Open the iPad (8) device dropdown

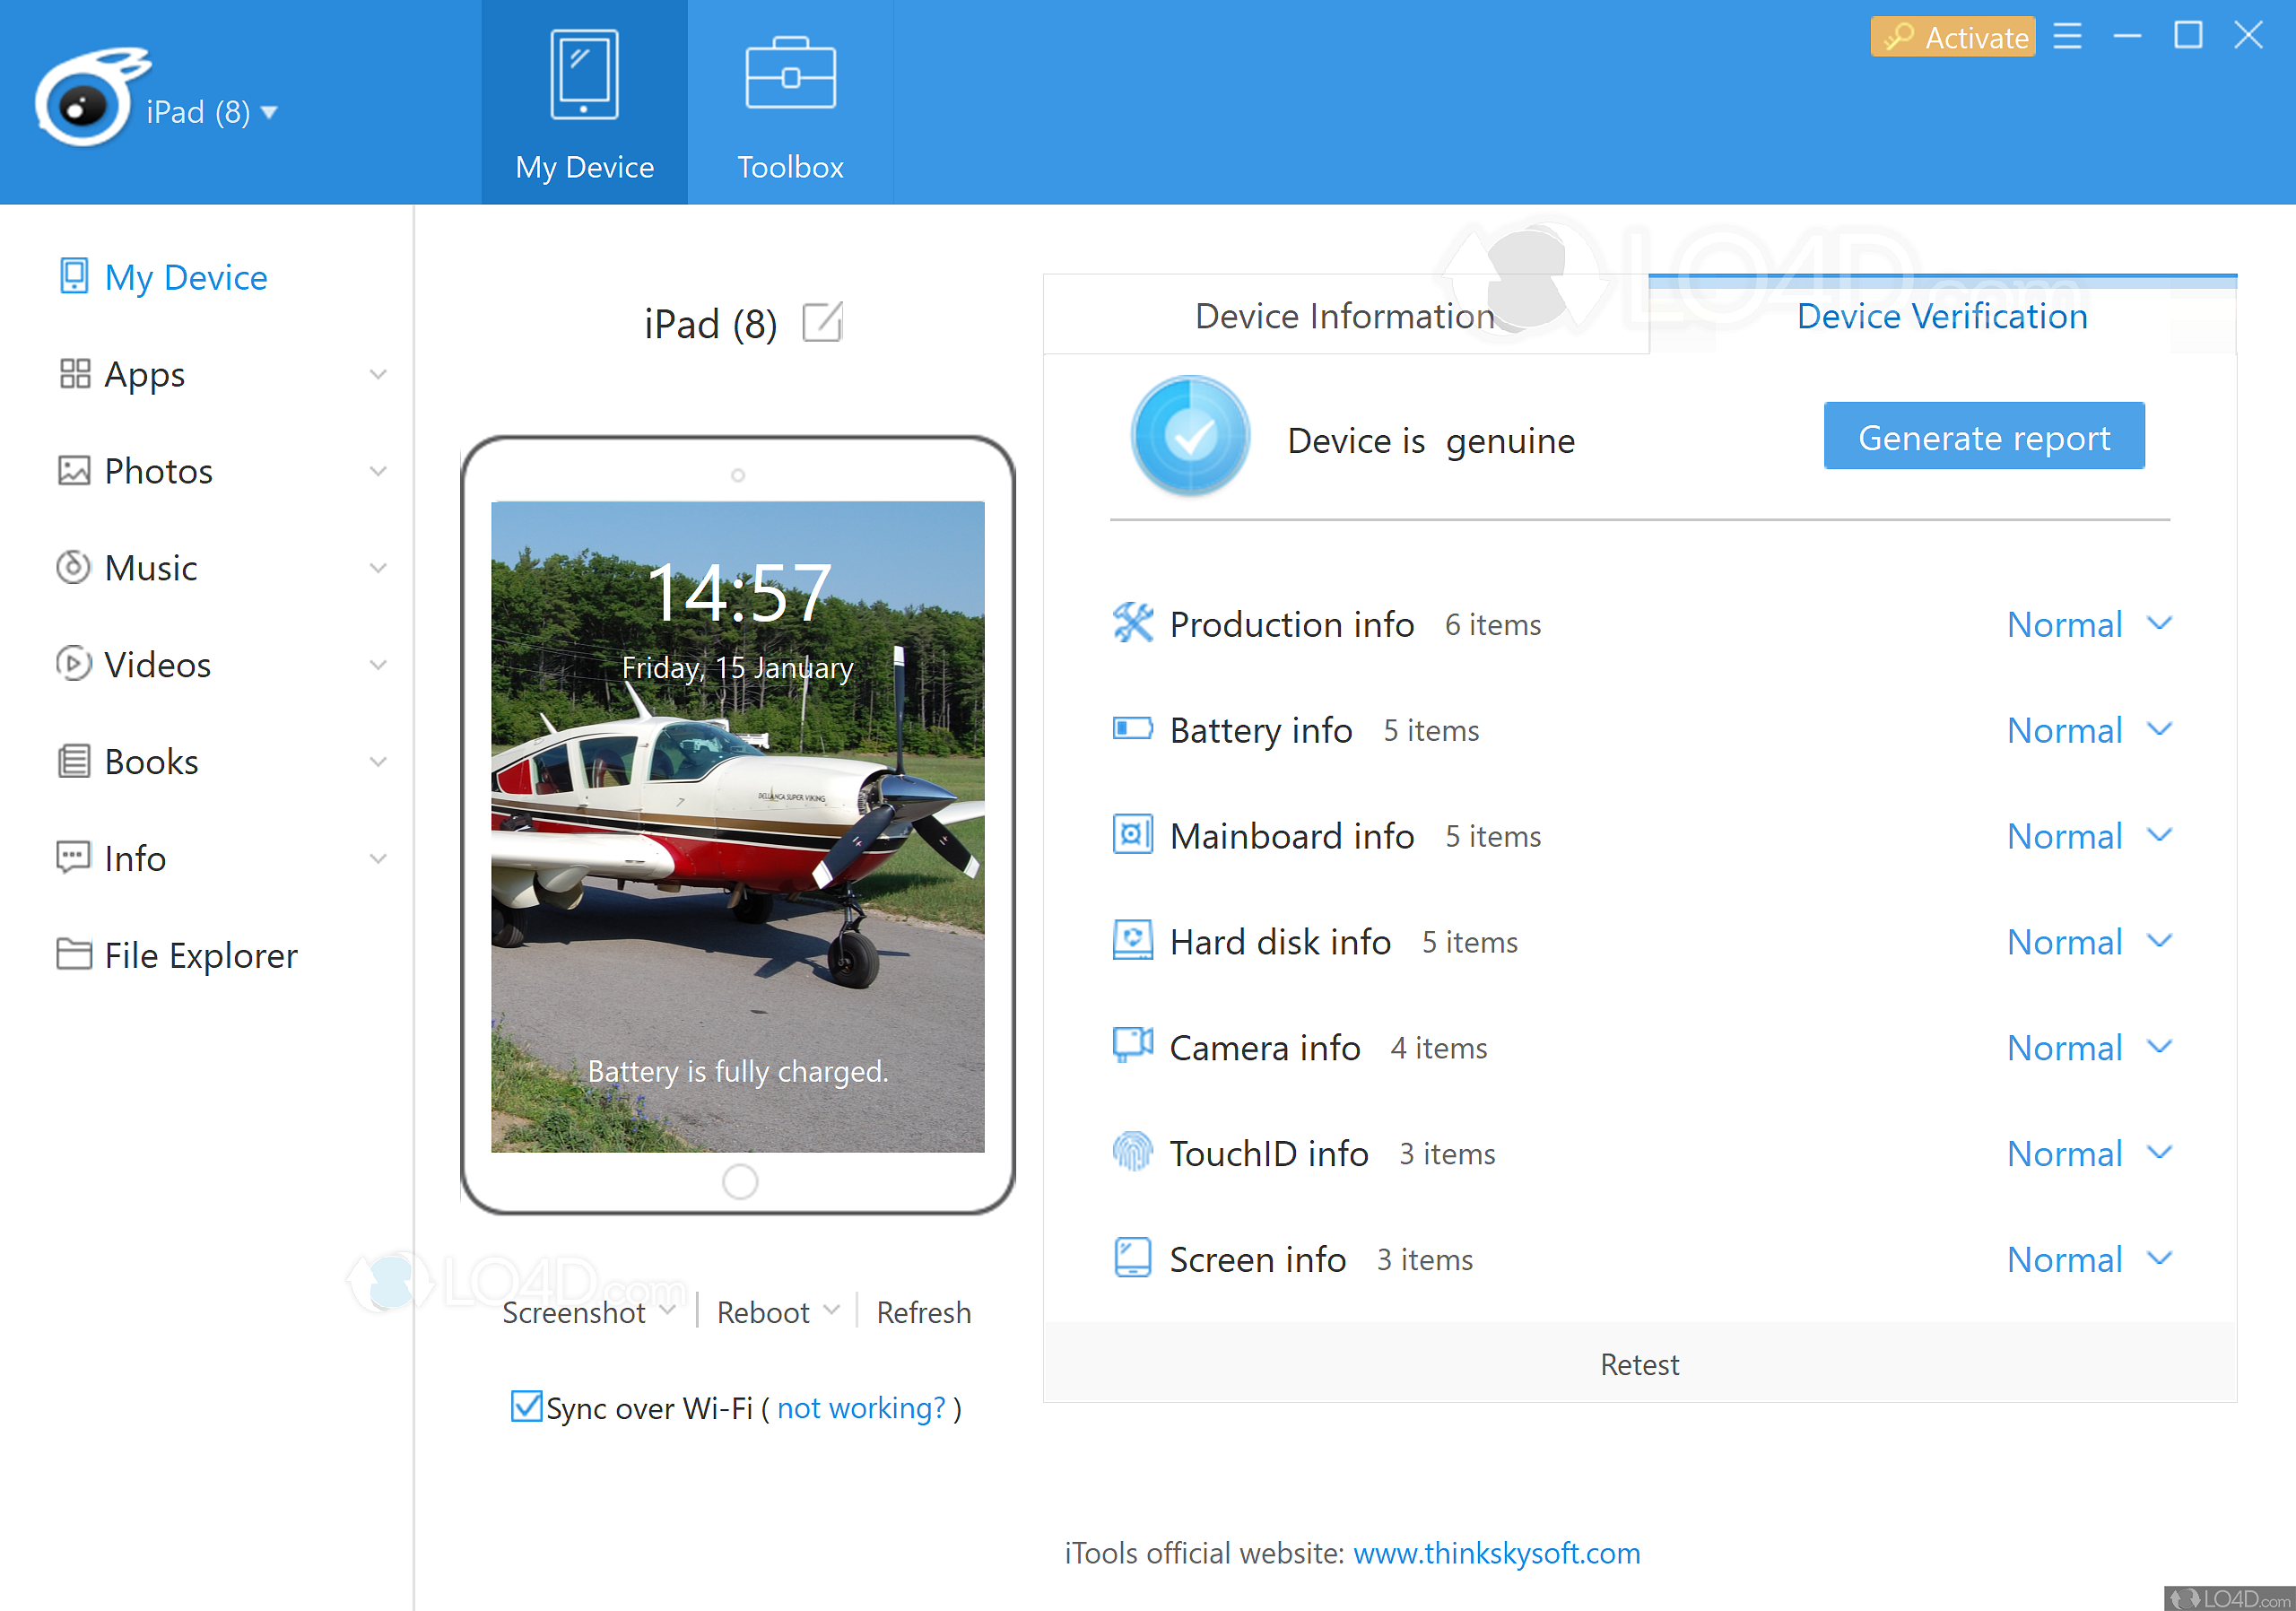(268, 112)
